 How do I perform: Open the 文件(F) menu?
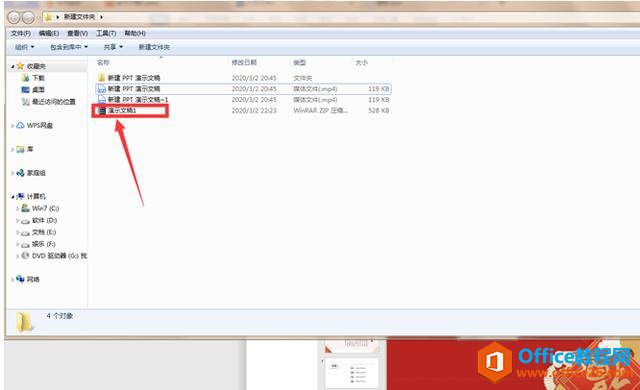(21, 33)
